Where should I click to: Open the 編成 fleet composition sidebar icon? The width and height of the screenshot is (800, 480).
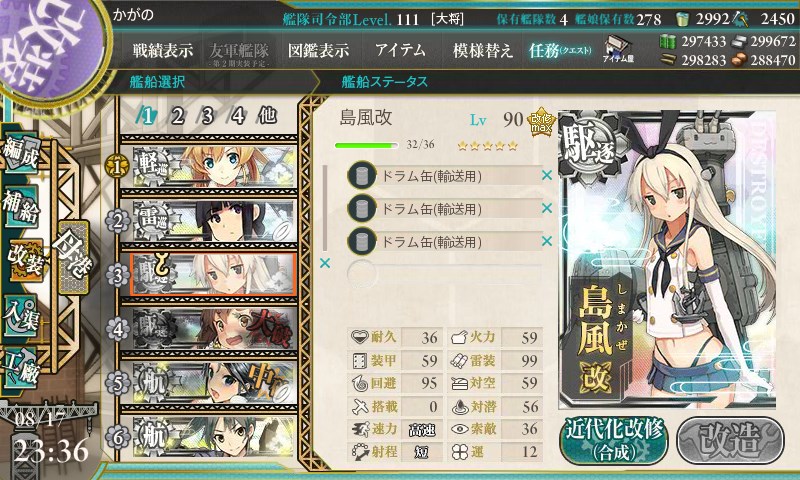(x=21, y=152)
